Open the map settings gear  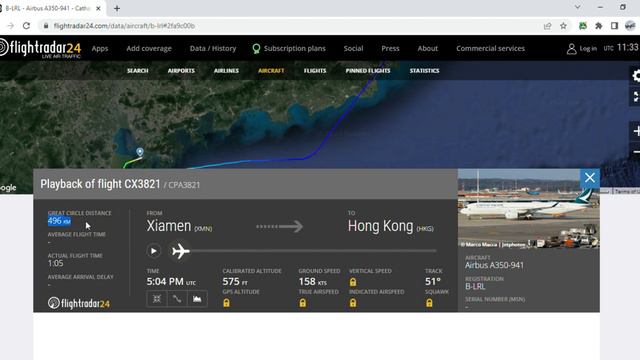(635, 76)
